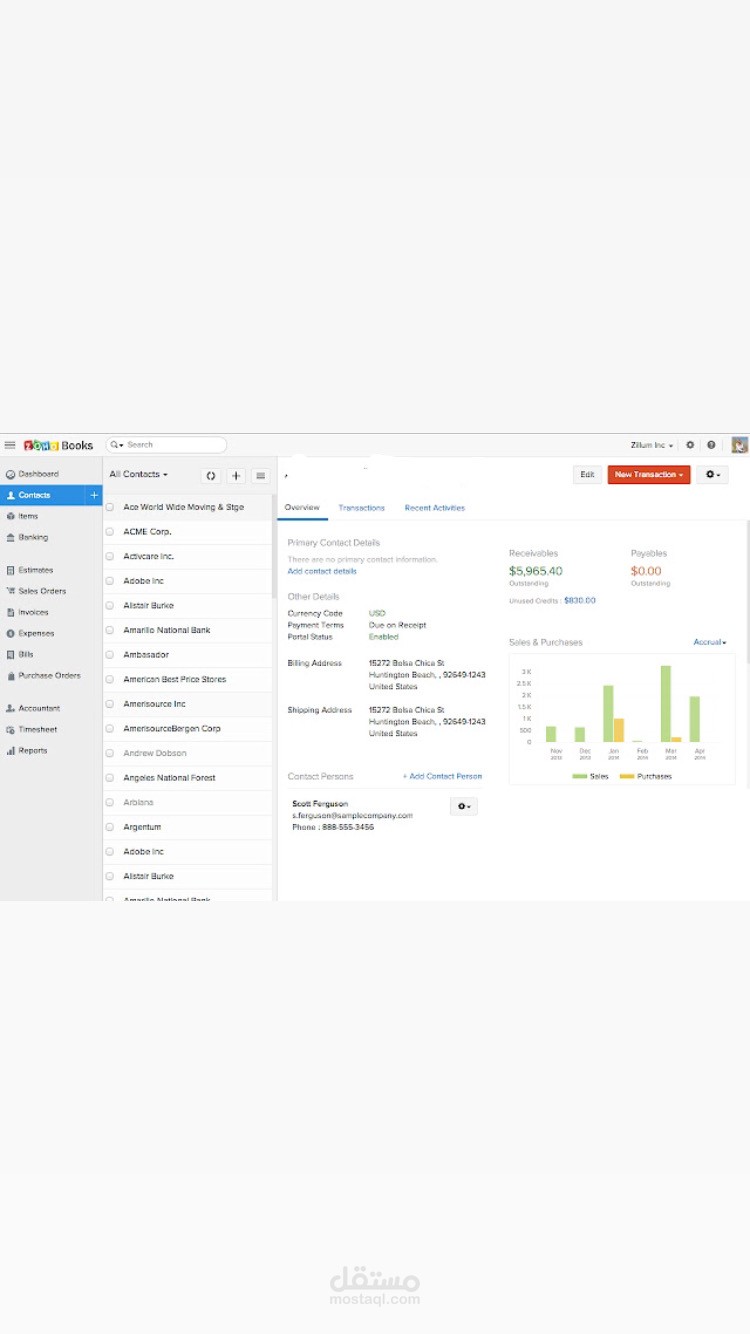
Task: Open Scott Ferguson's gear dropdown
Action: (464, 806)
